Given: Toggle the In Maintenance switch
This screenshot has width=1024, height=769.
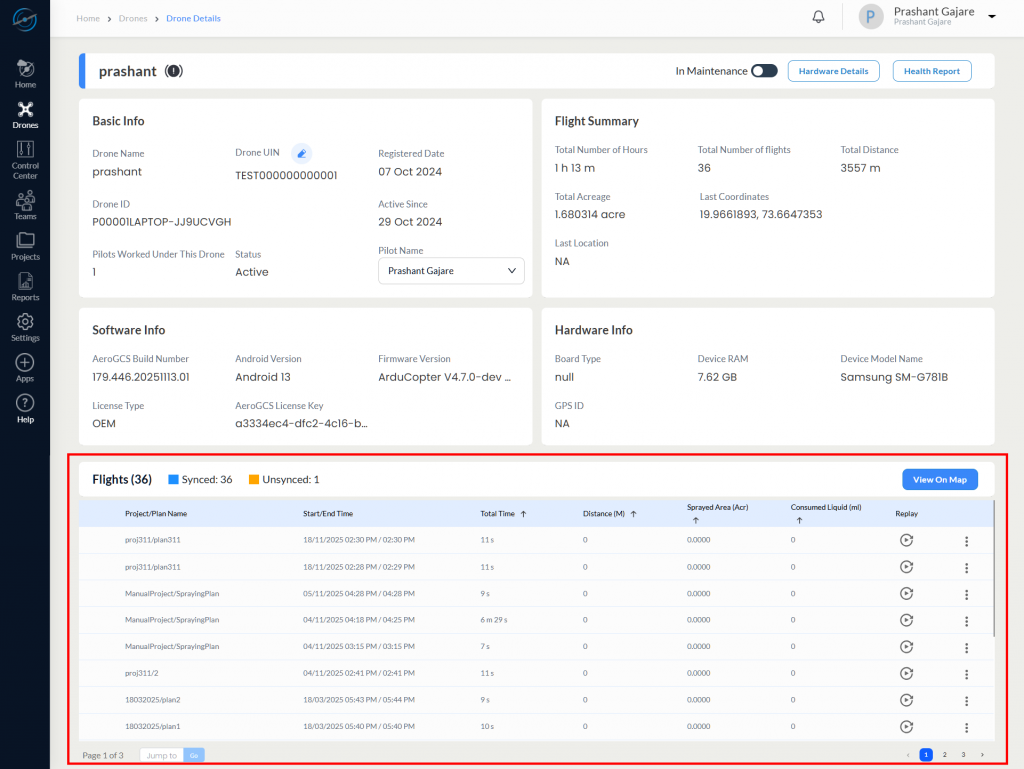Looking at the screenshot, I should click(764, 71).
